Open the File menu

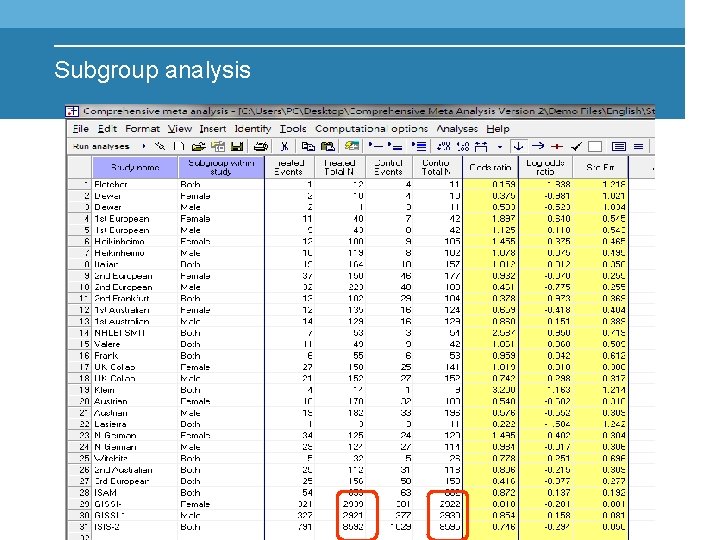coord(81,129)
